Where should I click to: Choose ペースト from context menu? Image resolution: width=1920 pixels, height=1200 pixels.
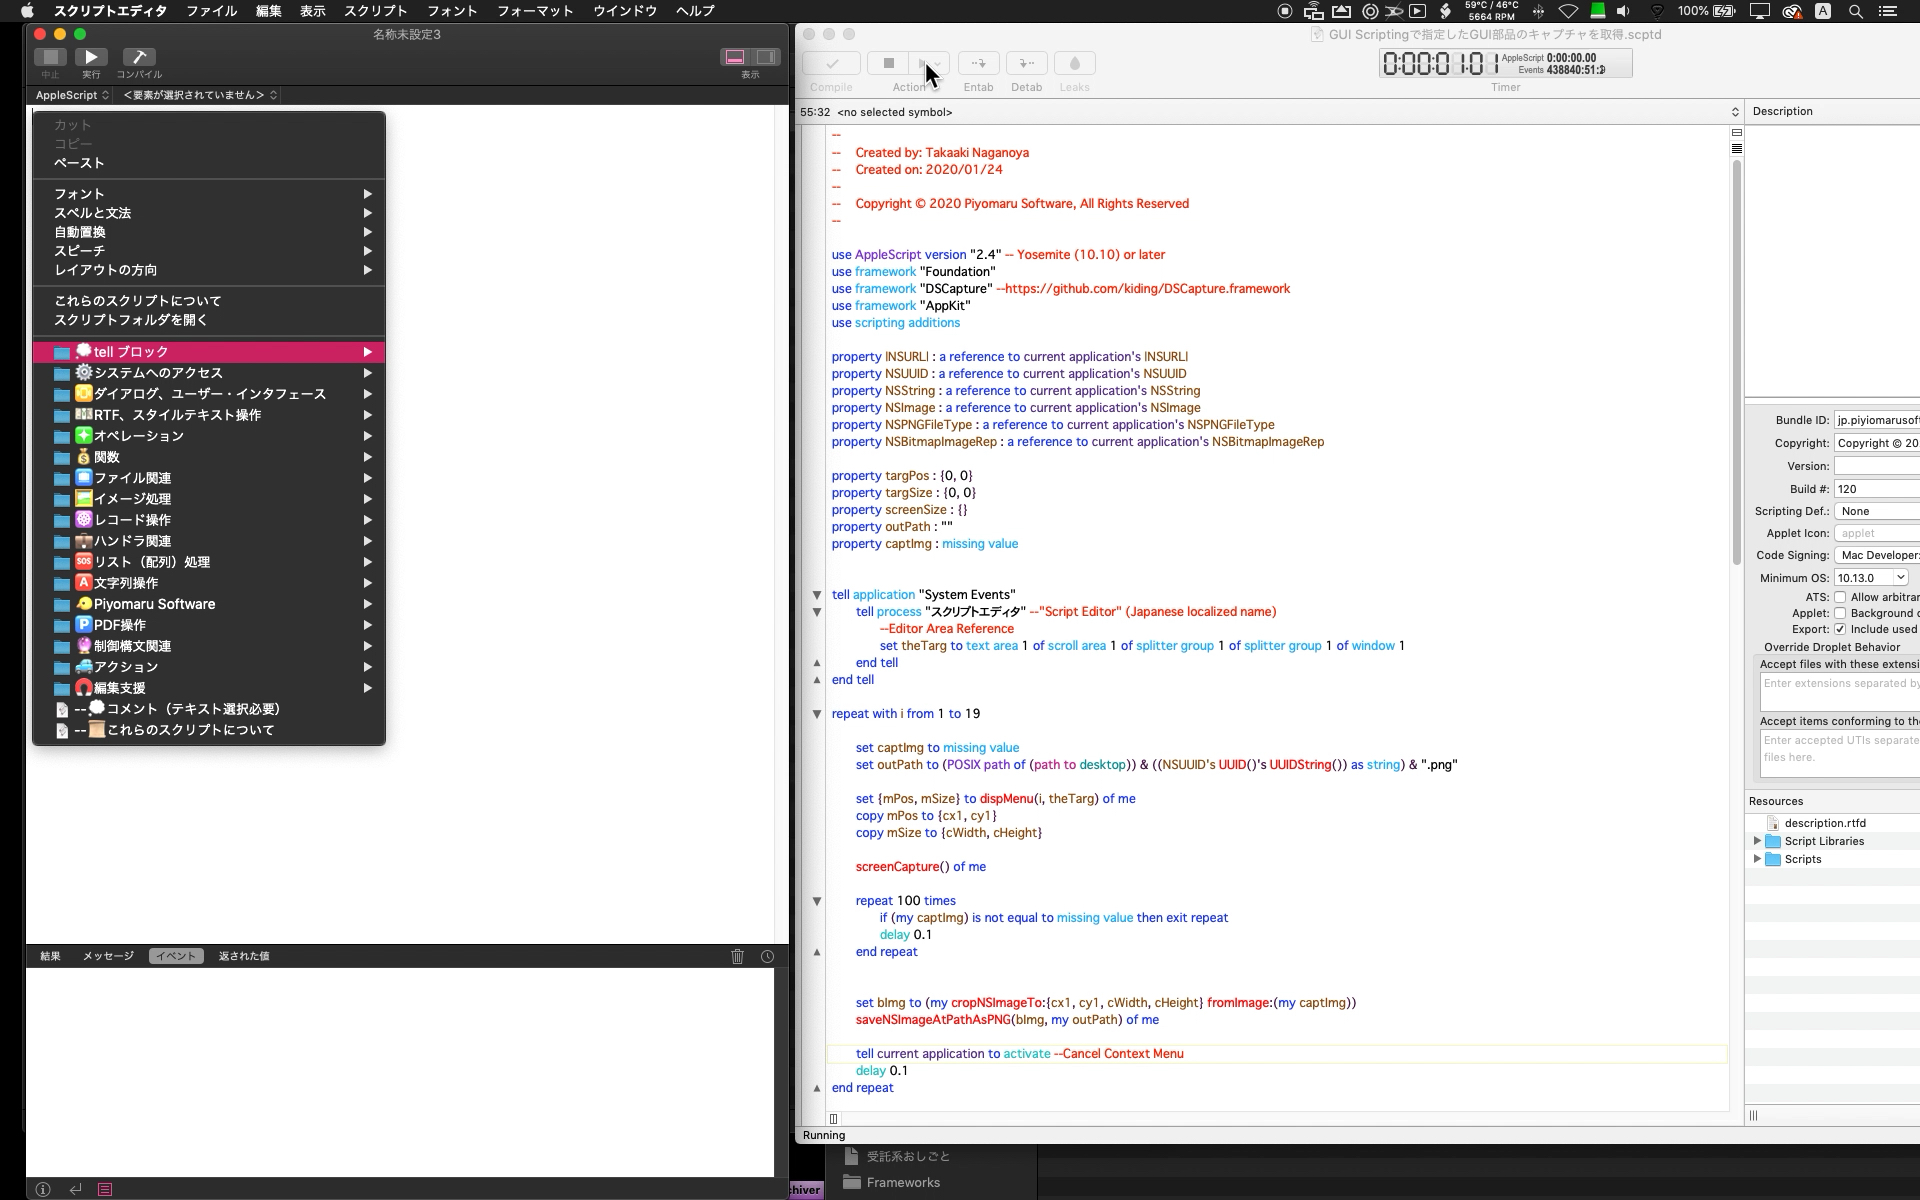pos(209,163)
